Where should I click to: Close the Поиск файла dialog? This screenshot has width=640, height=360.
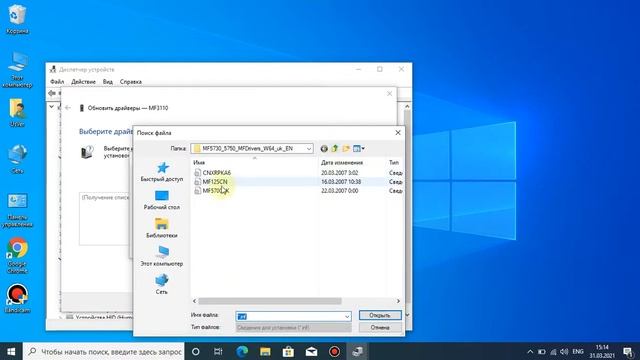tap(398, 133)
